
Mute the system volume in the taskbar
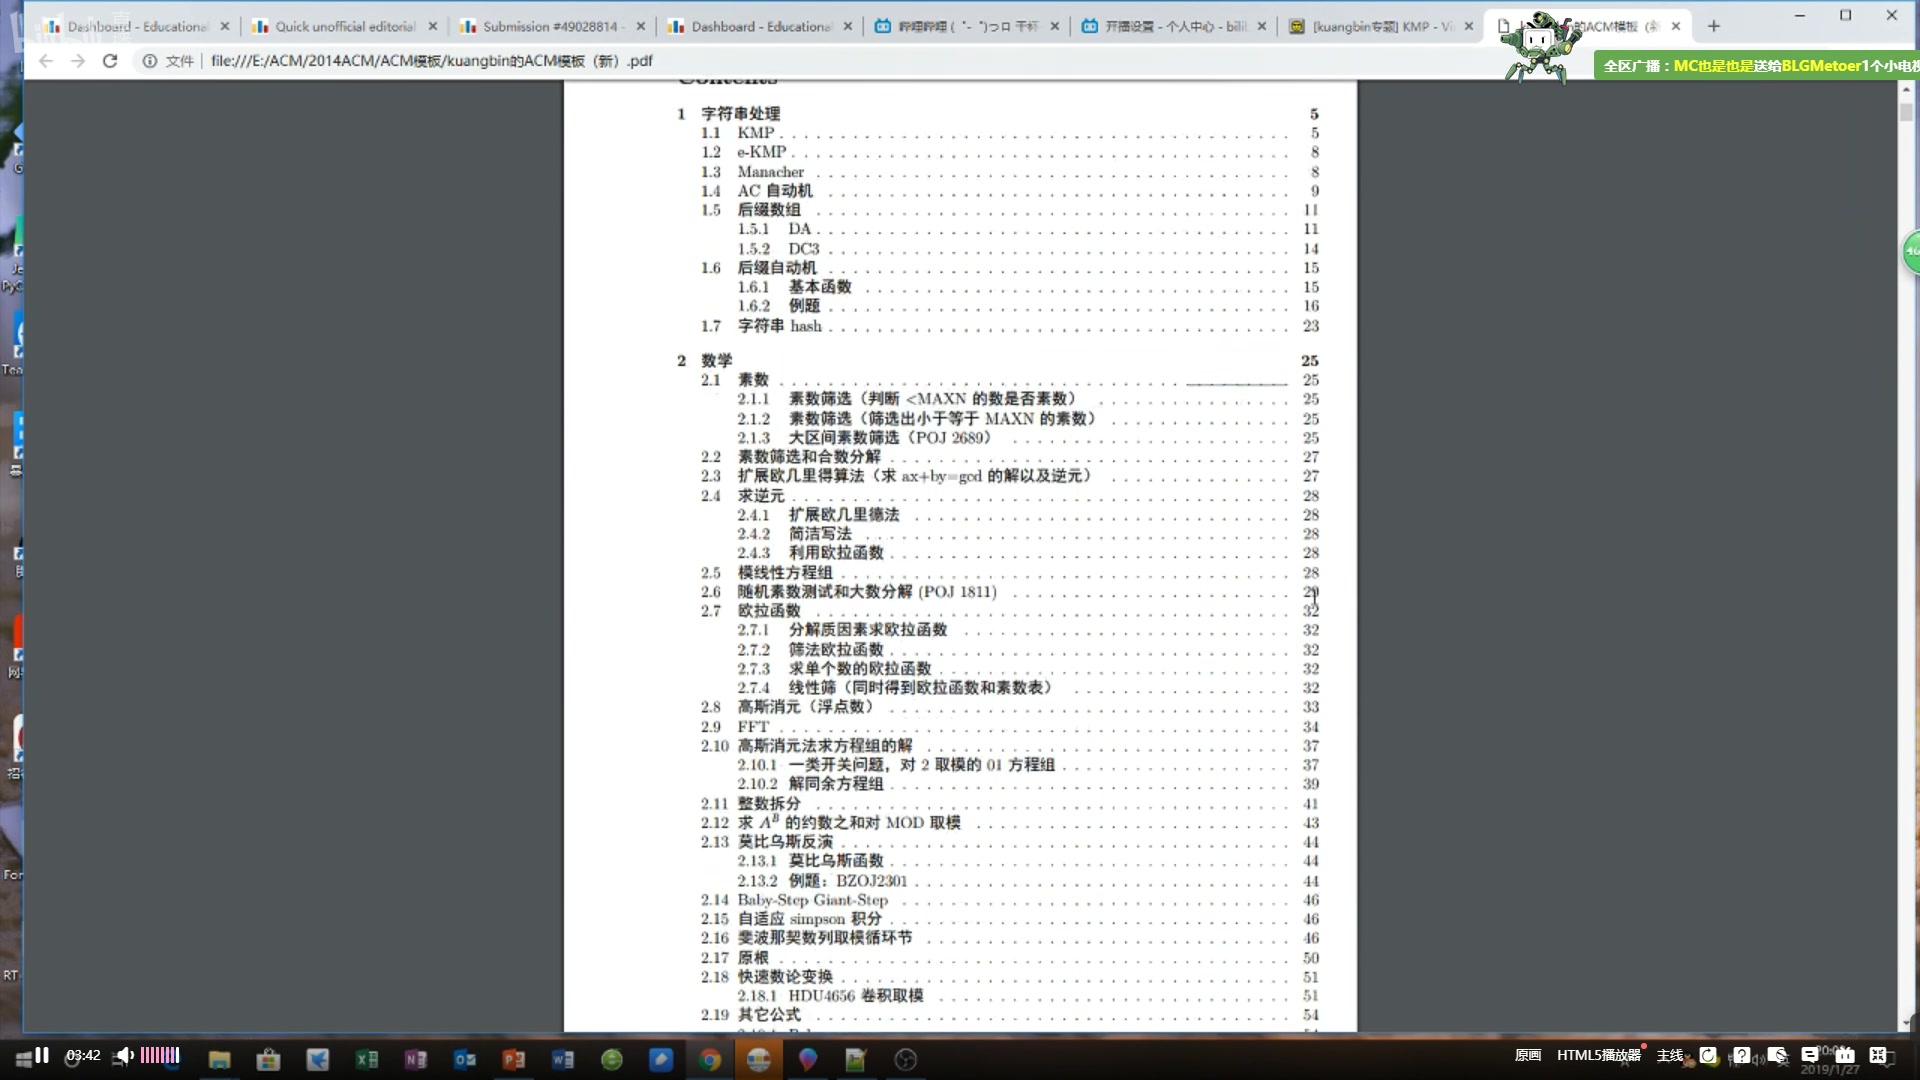coord(124,1056)
